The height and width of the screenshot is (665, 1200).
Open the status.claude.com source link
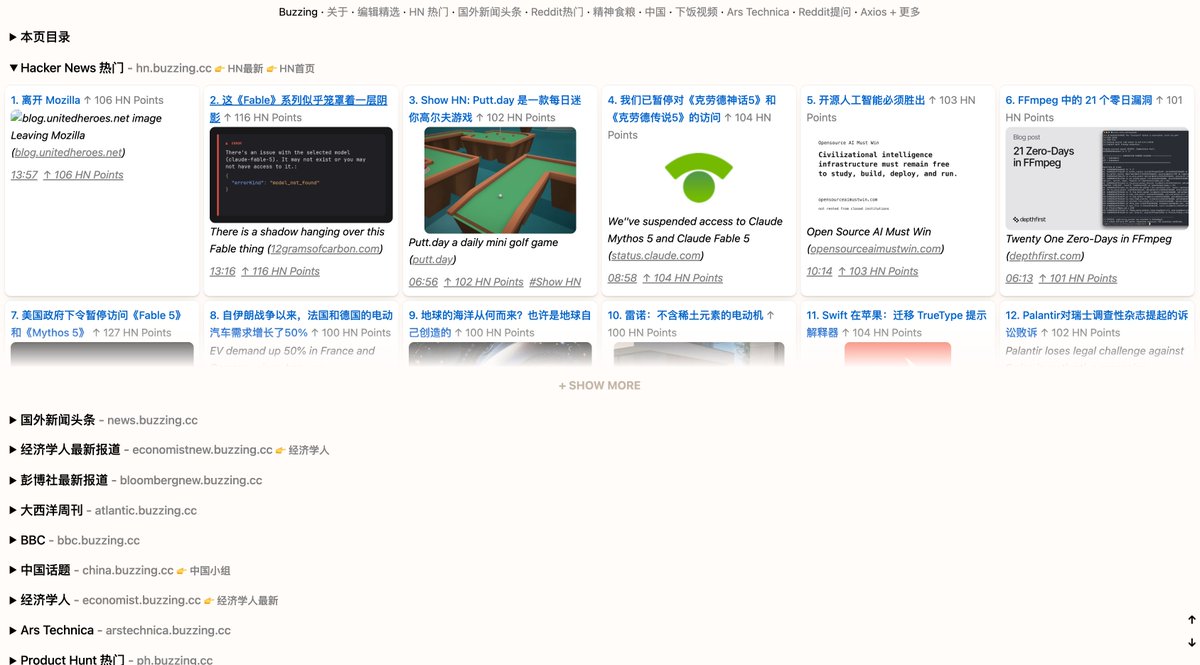point(656,255)
